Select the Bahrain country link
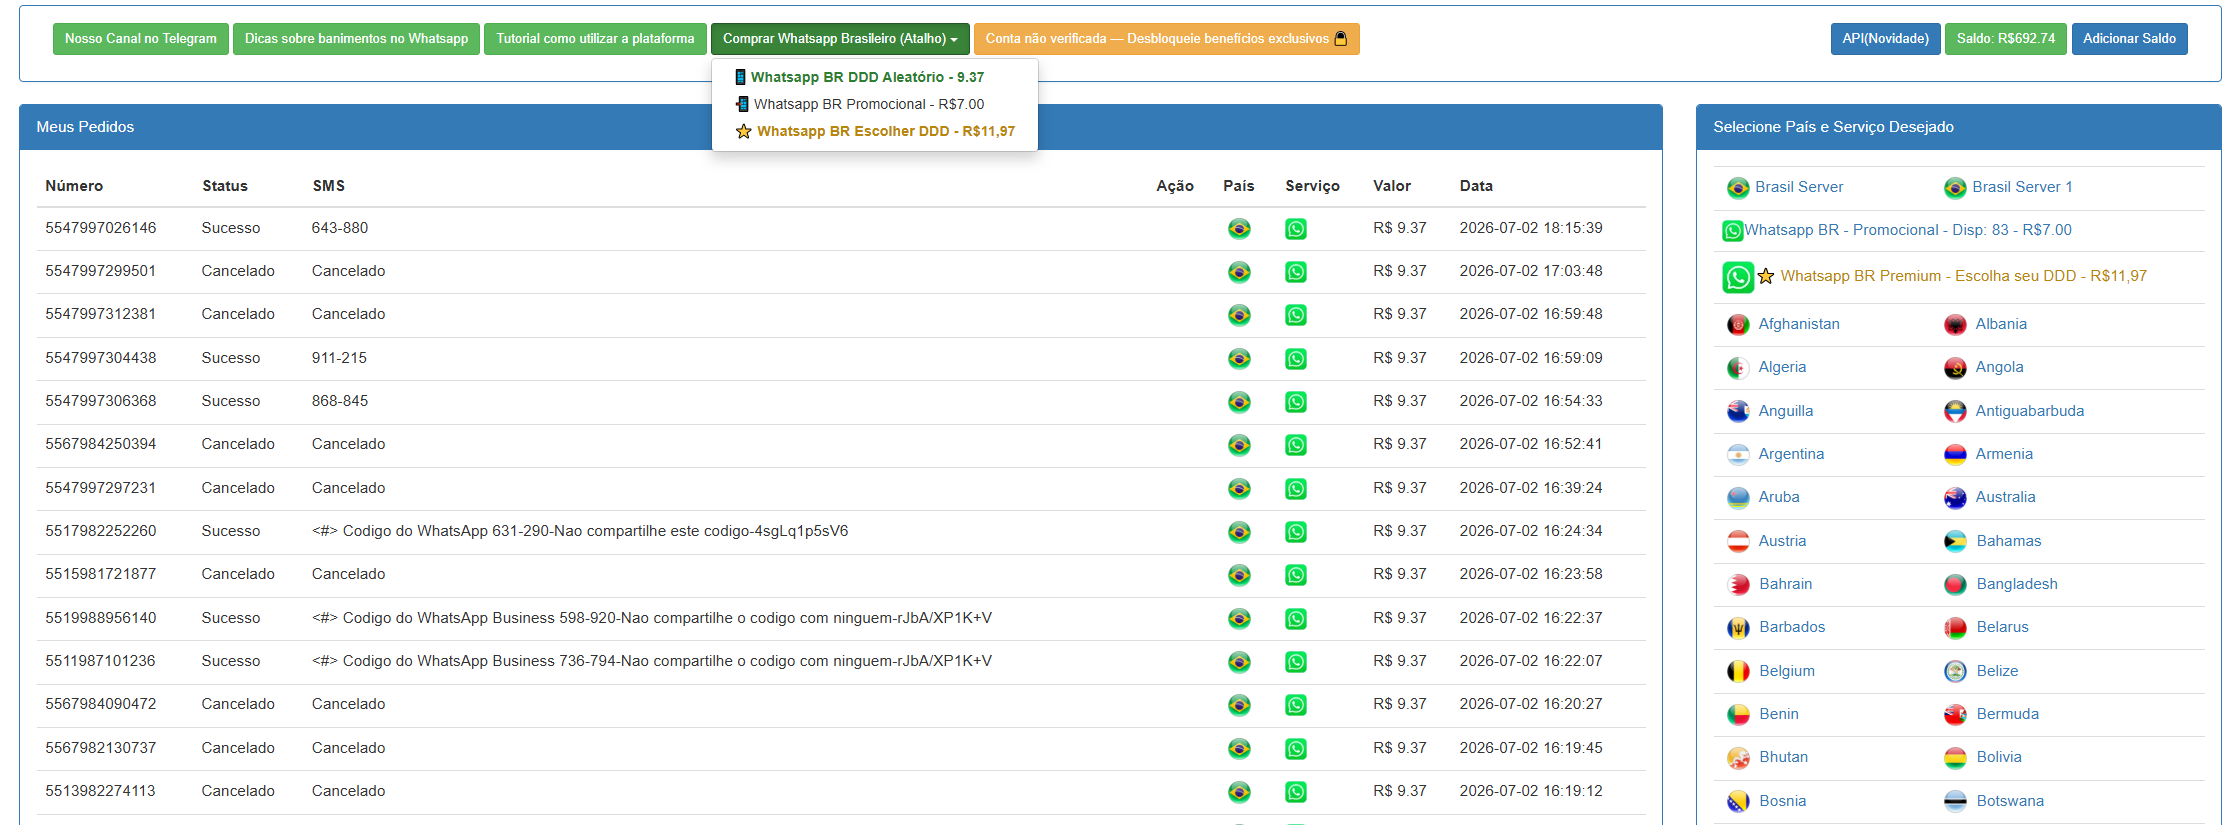 point(1785,584)
